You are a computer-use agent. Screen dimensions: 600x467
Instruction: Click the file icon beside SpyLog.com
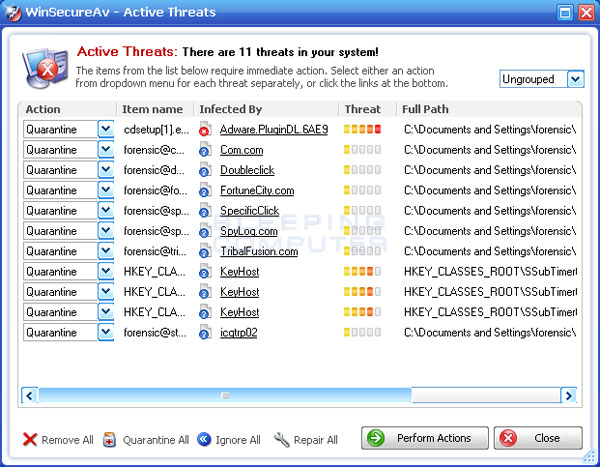tap(205, 231)
